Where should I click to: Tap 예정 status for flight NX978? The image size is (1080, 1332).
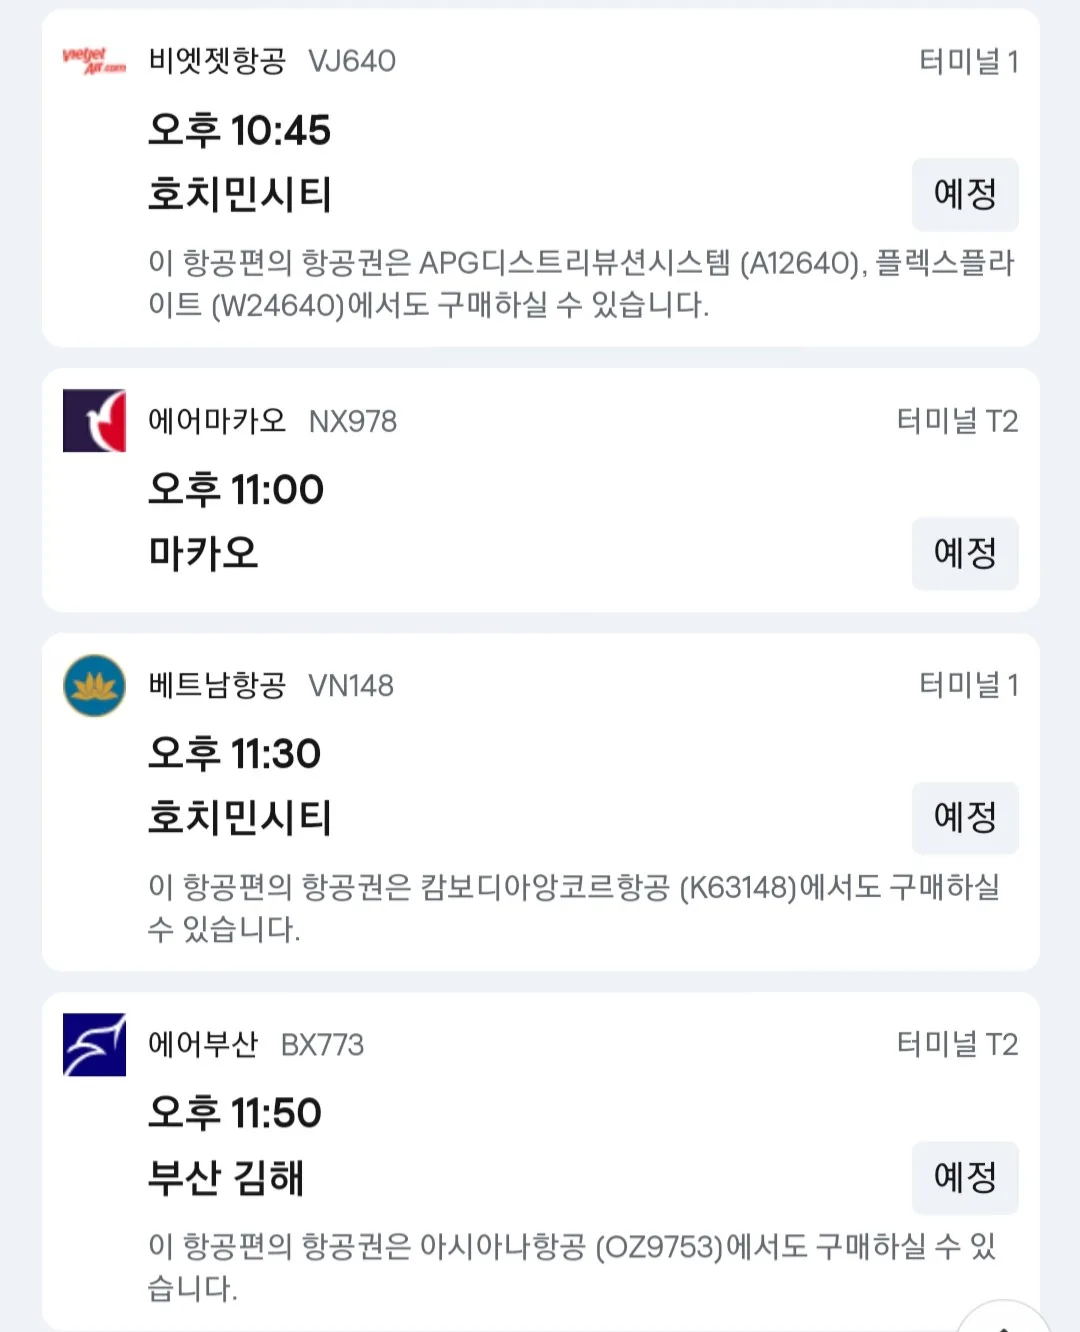point(965,553)
